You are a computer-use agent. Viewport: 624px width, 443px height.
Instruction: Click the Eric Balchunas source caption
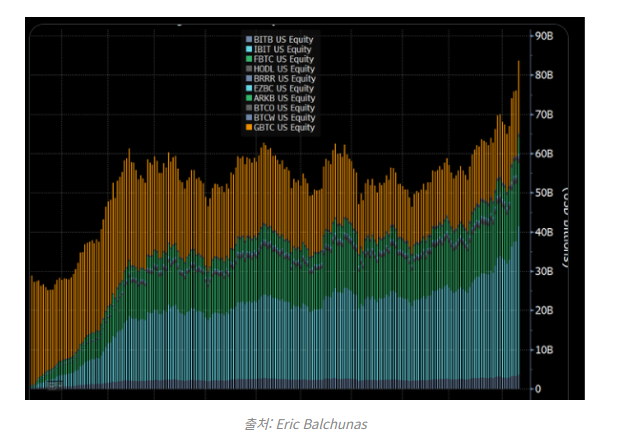tap(305, 424)
